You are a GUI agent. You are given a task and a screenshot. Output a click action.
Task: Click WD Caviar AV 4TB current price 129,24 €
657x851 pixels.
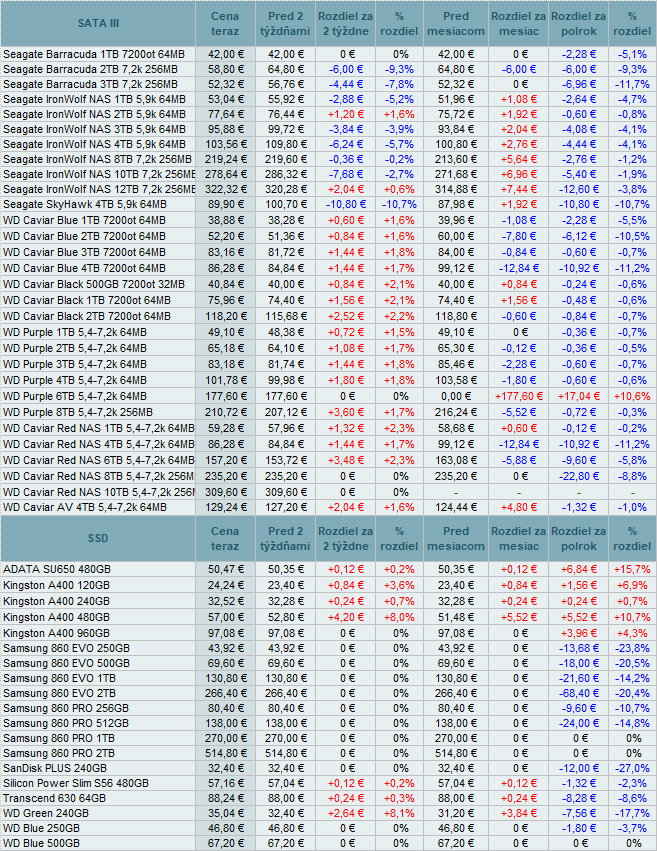[x=226, y=507]
